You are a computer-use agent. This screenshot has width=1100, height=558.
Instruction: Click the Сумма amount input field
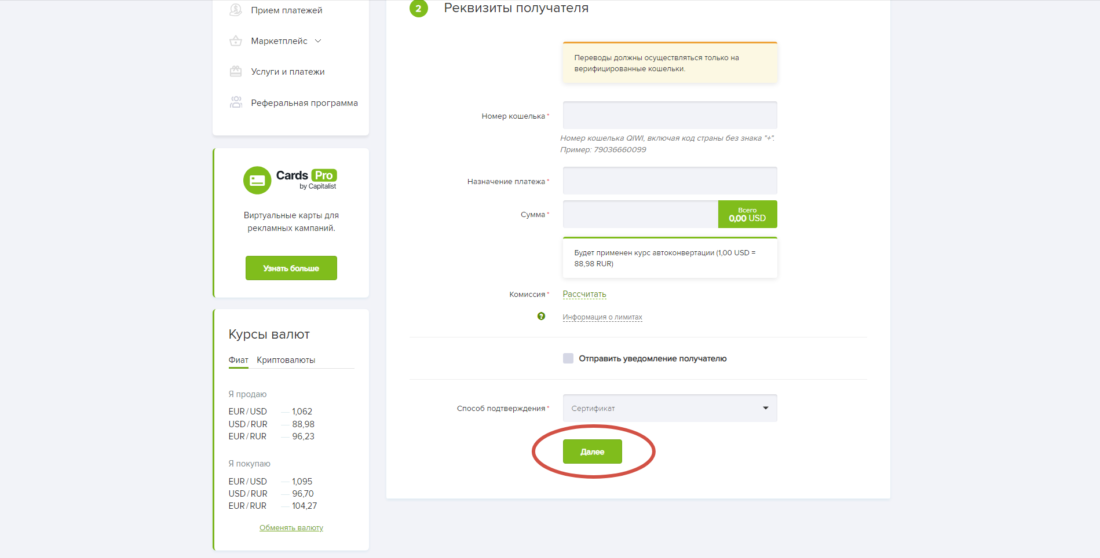pyautogui.click(x=640, y=214)
